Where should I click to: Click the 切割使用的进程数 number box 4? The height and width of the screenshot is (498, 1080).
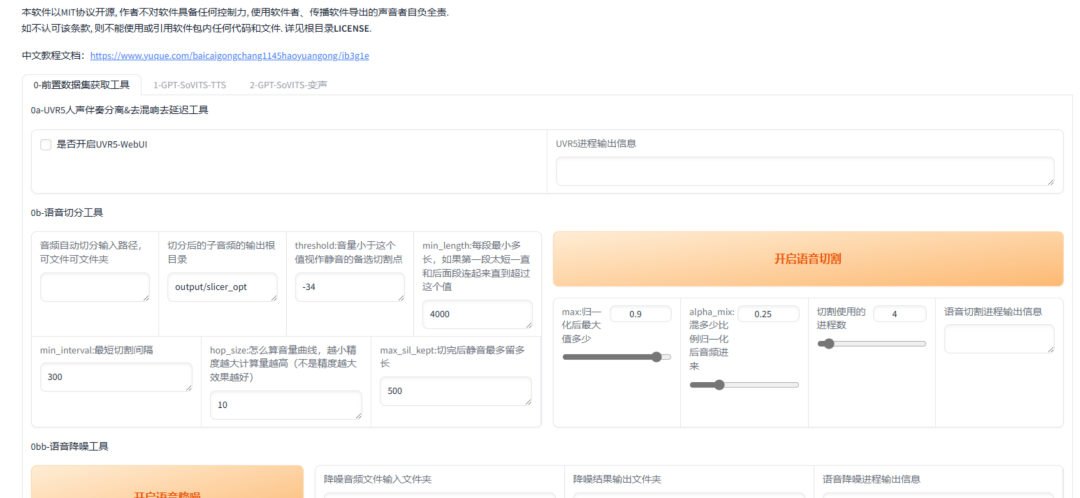pos(900,314)
